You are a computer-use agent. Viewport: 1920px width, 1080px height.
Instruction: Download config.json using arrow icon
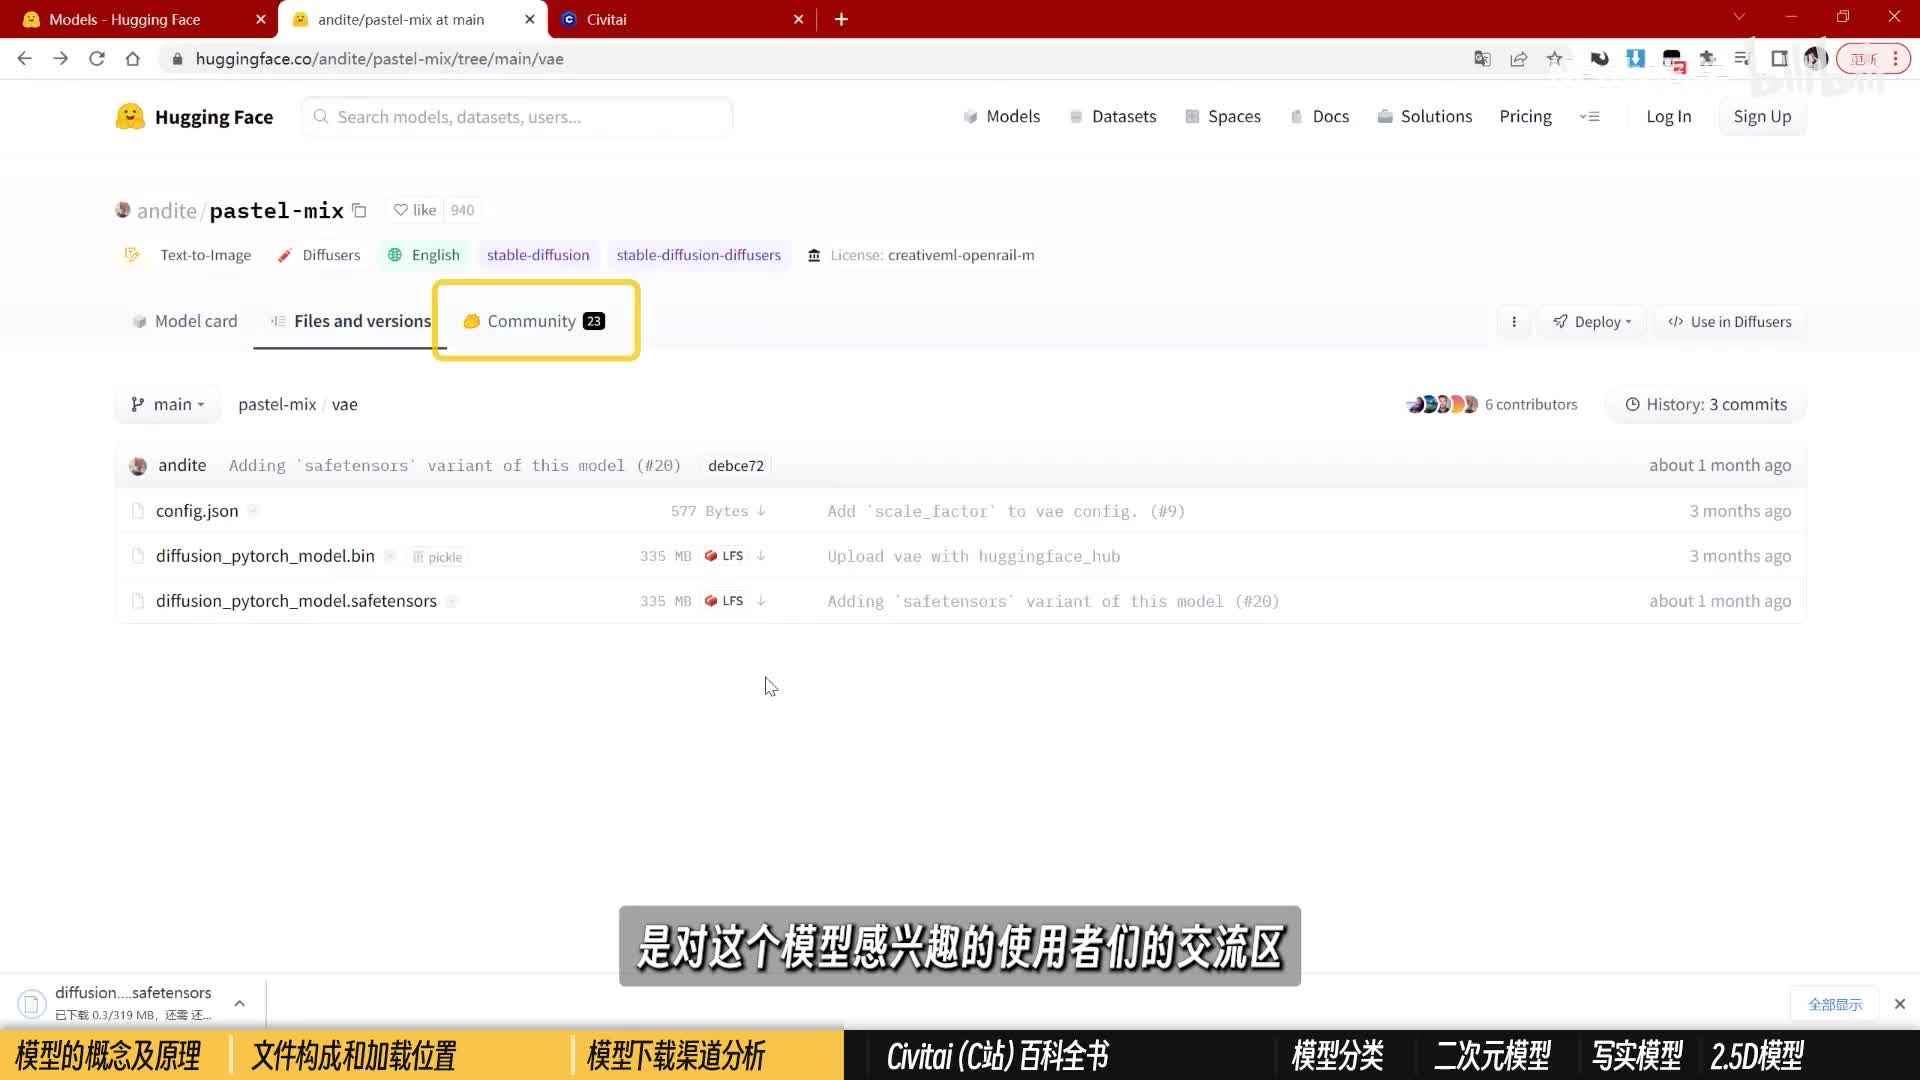click(x=761, y=511)
